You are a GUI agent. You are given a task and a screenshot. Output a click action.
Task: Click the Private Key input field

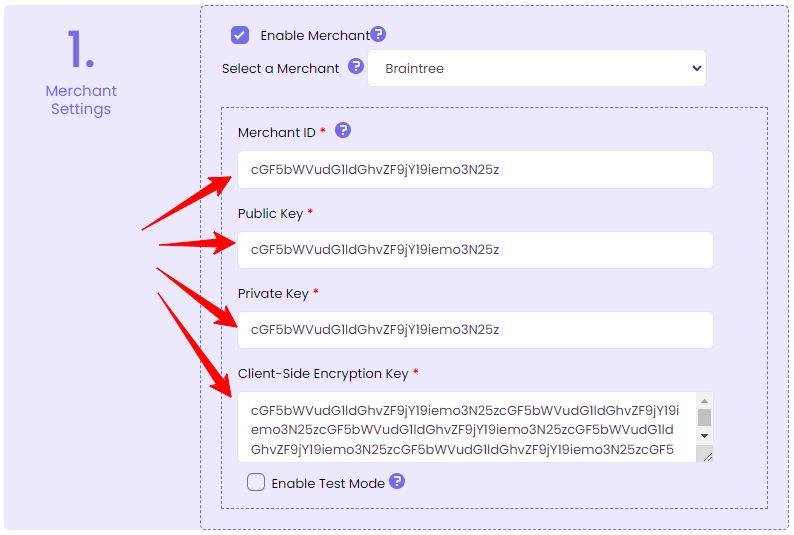coord(475,330)
